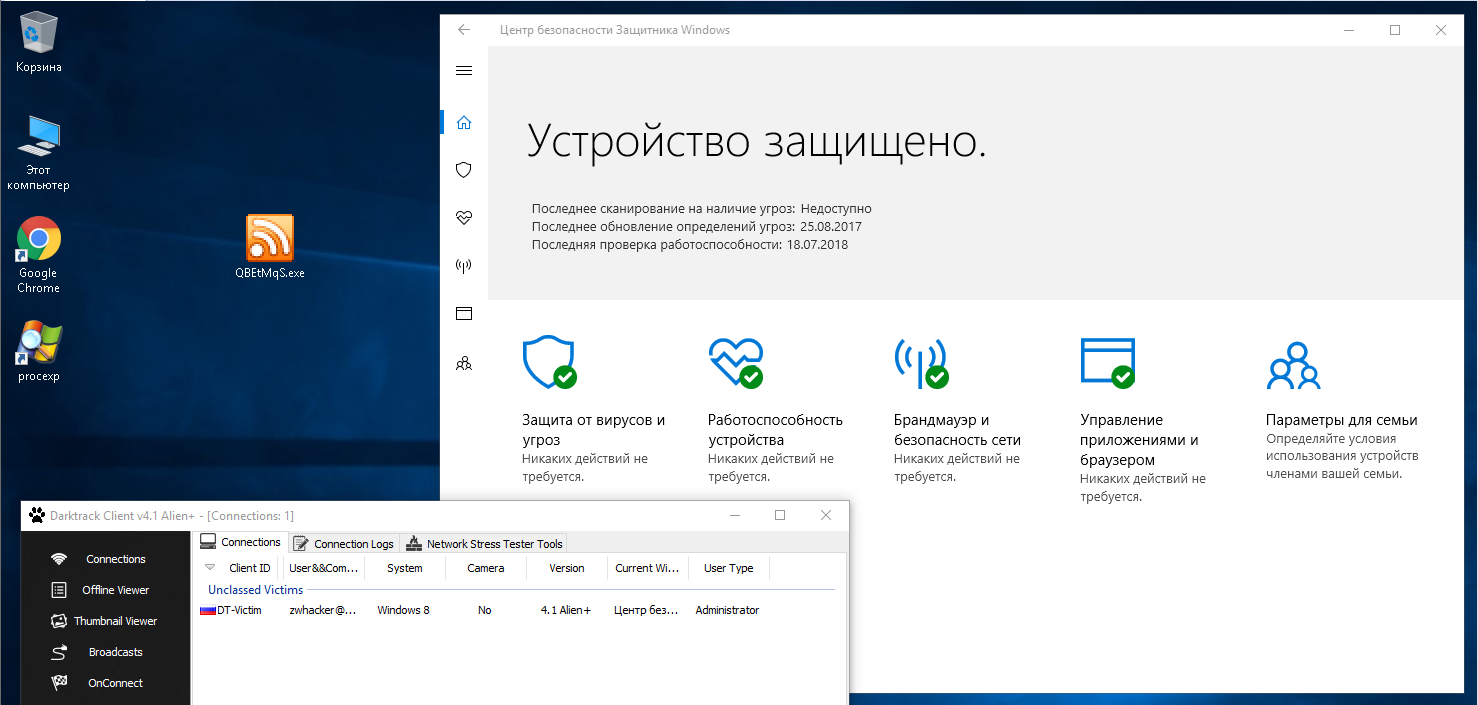The image size is (1478, 705).
Task: Collapse the Unclassed Victims group
Action: (255, 590)
